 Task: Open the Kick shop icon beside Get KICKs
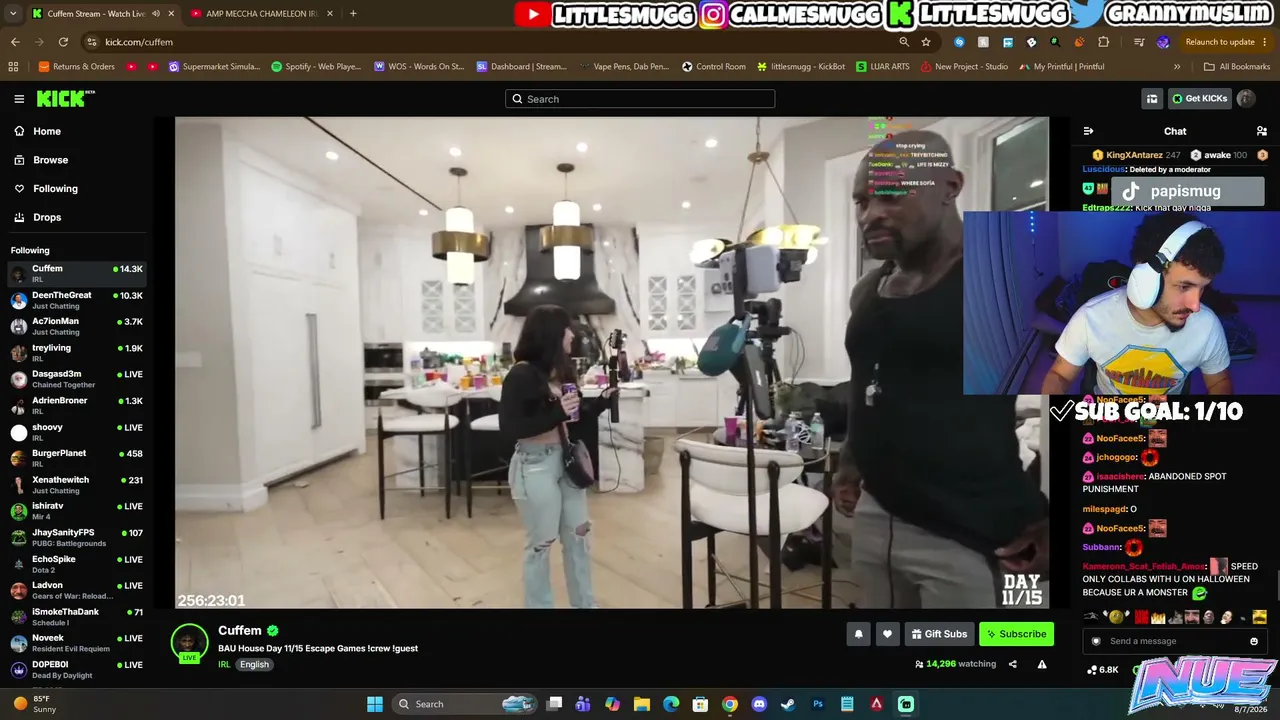tap(1152, 99)
